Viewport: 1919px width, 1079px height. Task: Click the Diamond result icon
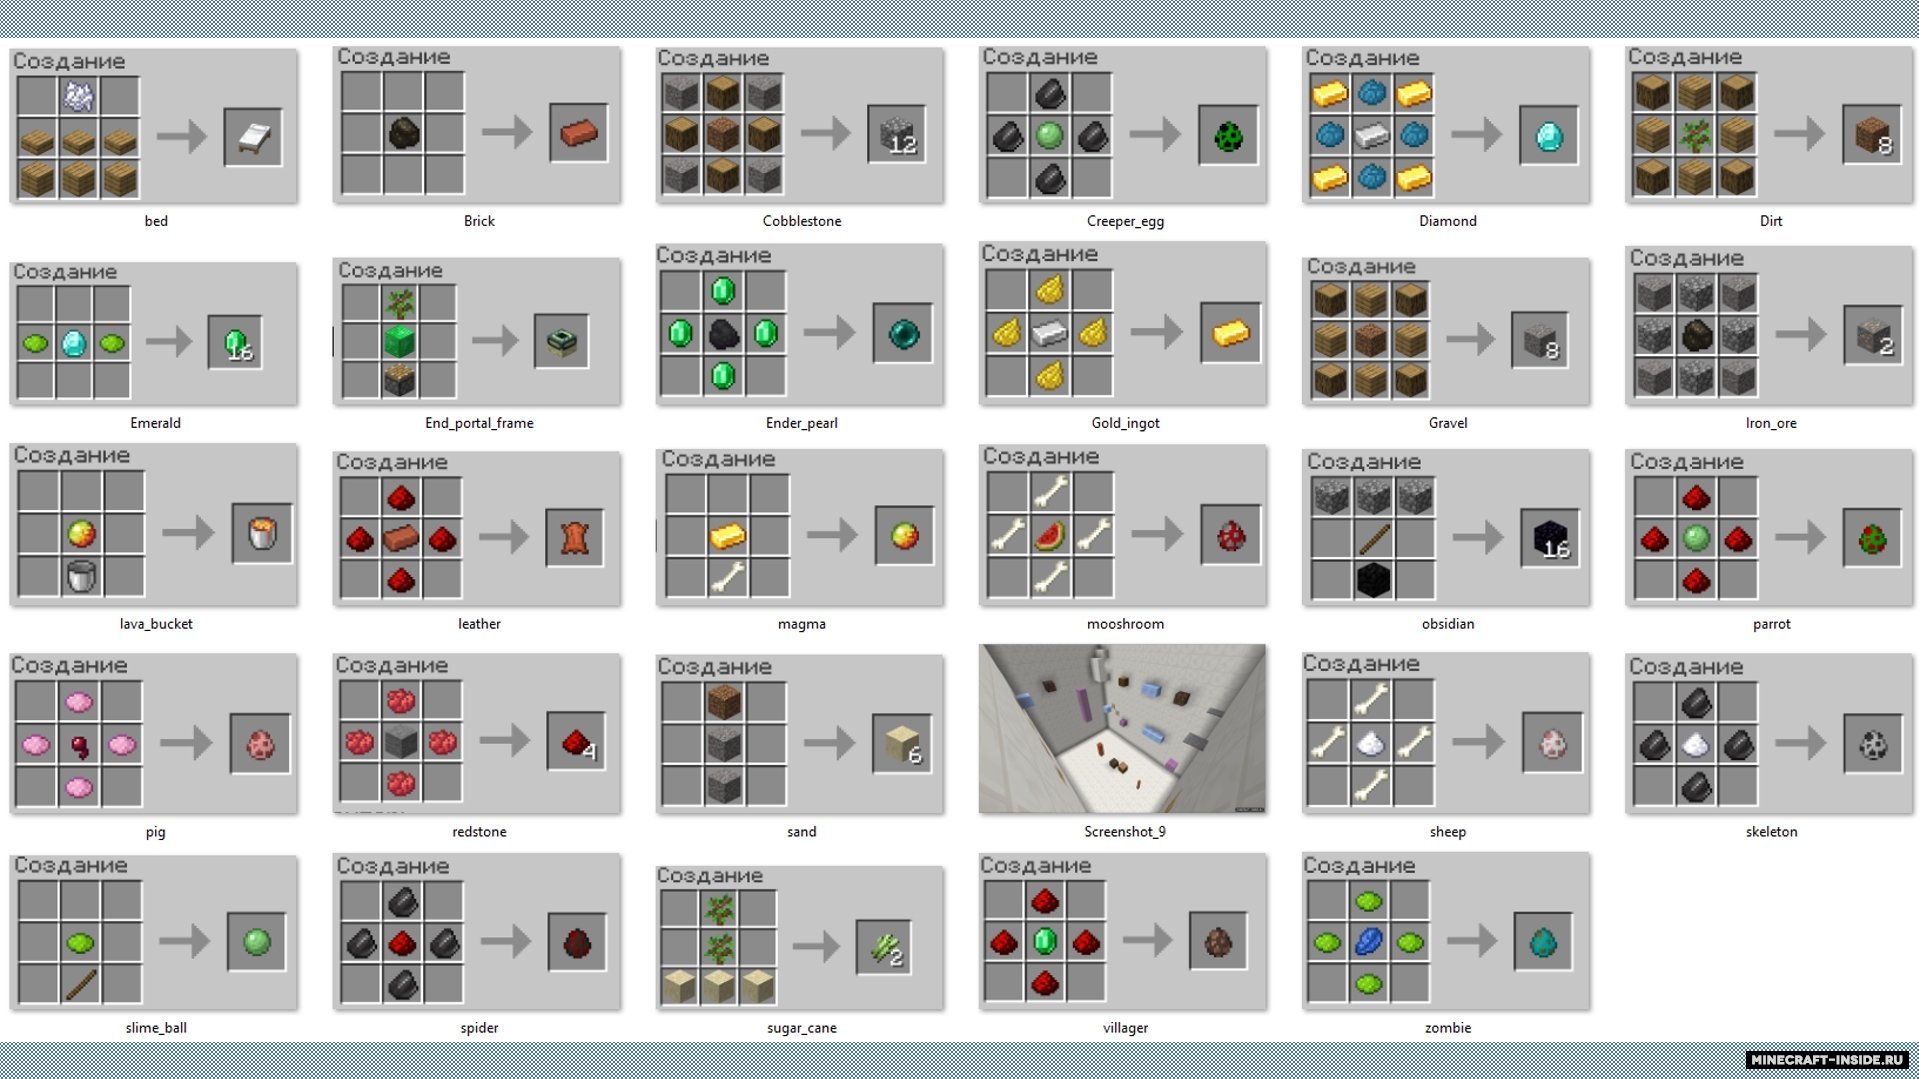1549,135
